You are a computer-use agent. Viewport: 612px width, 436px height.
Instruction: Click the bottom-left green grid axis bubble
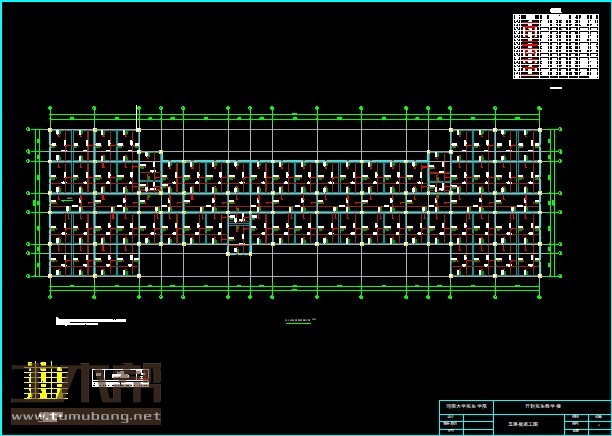coord(50,296)
